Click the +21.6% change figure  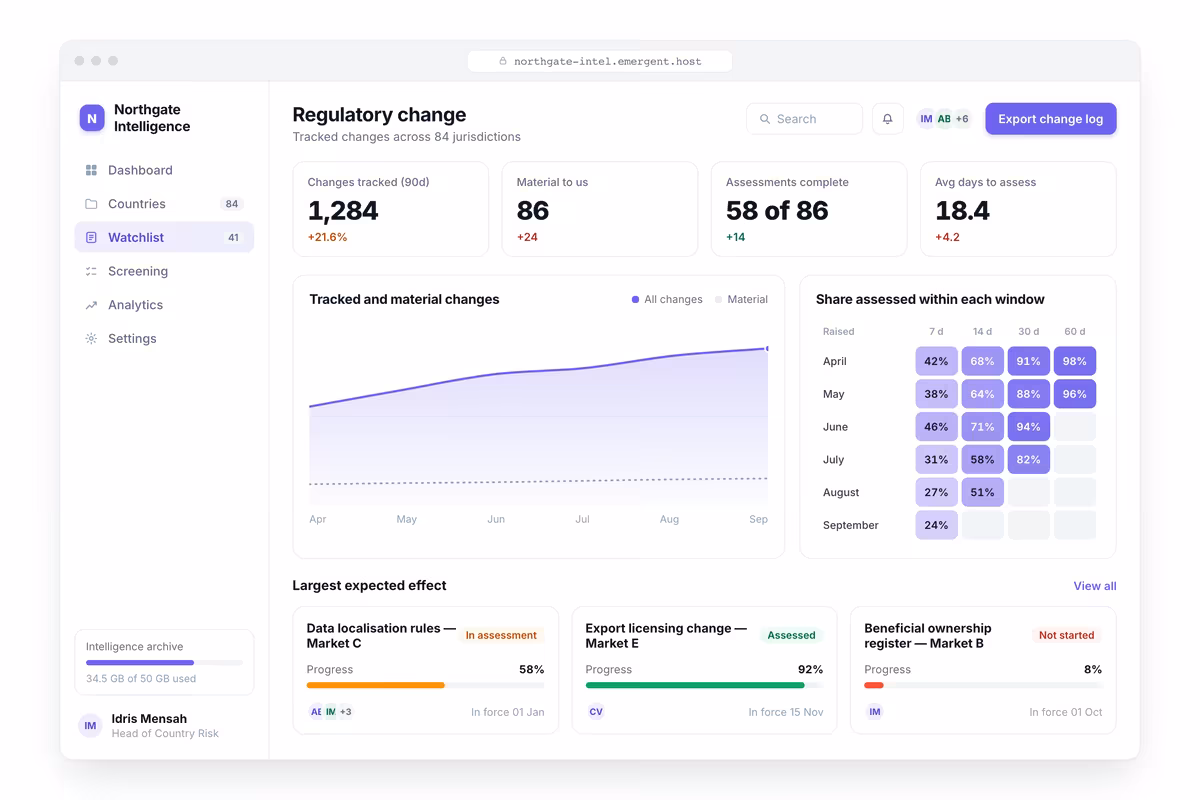[327, 238]
